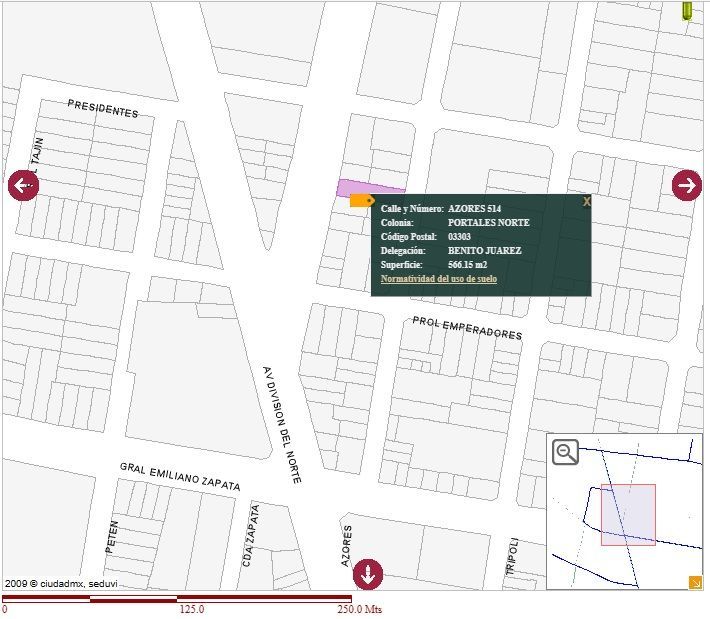Click the red viewport rectangle in overview map
Screen dimensions: 710x619
coord(628,515)
